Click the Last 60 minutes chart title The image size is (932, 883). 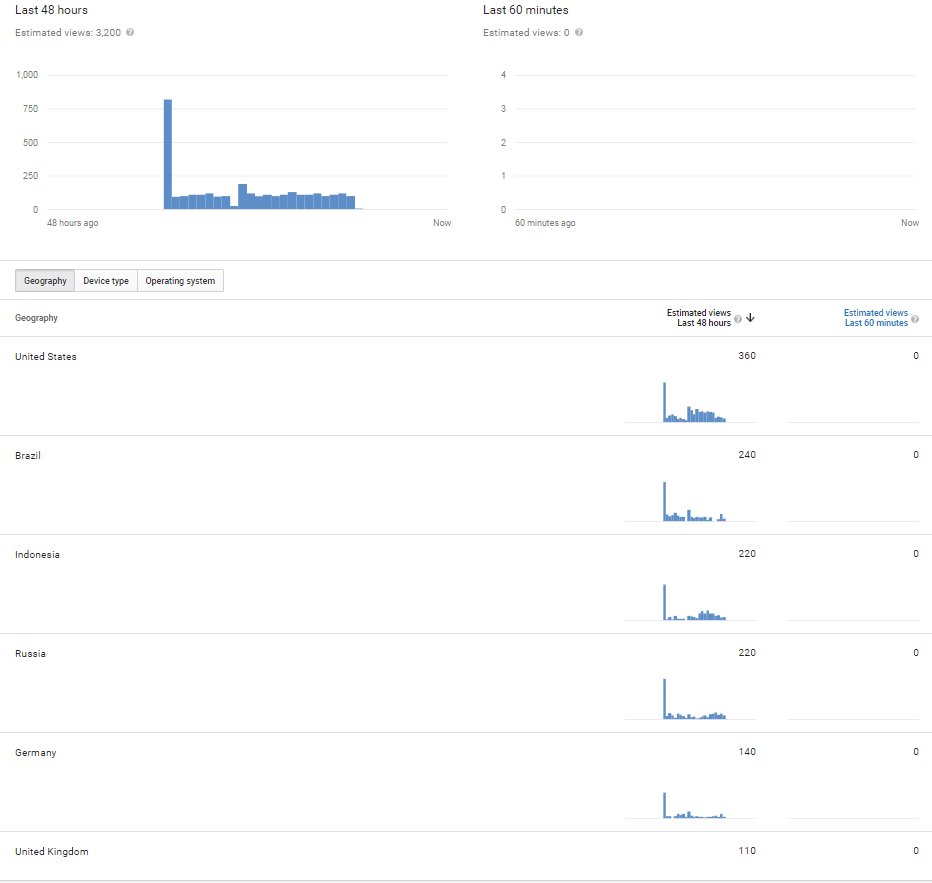(x=525, y=10)
